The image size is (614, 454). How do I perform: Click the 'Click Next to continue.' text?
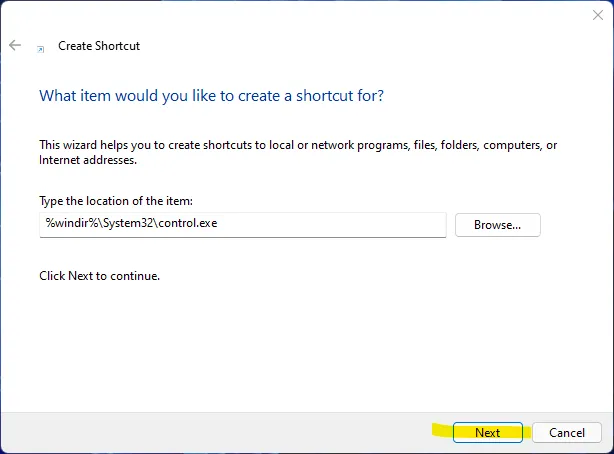[x=99, y=276]
